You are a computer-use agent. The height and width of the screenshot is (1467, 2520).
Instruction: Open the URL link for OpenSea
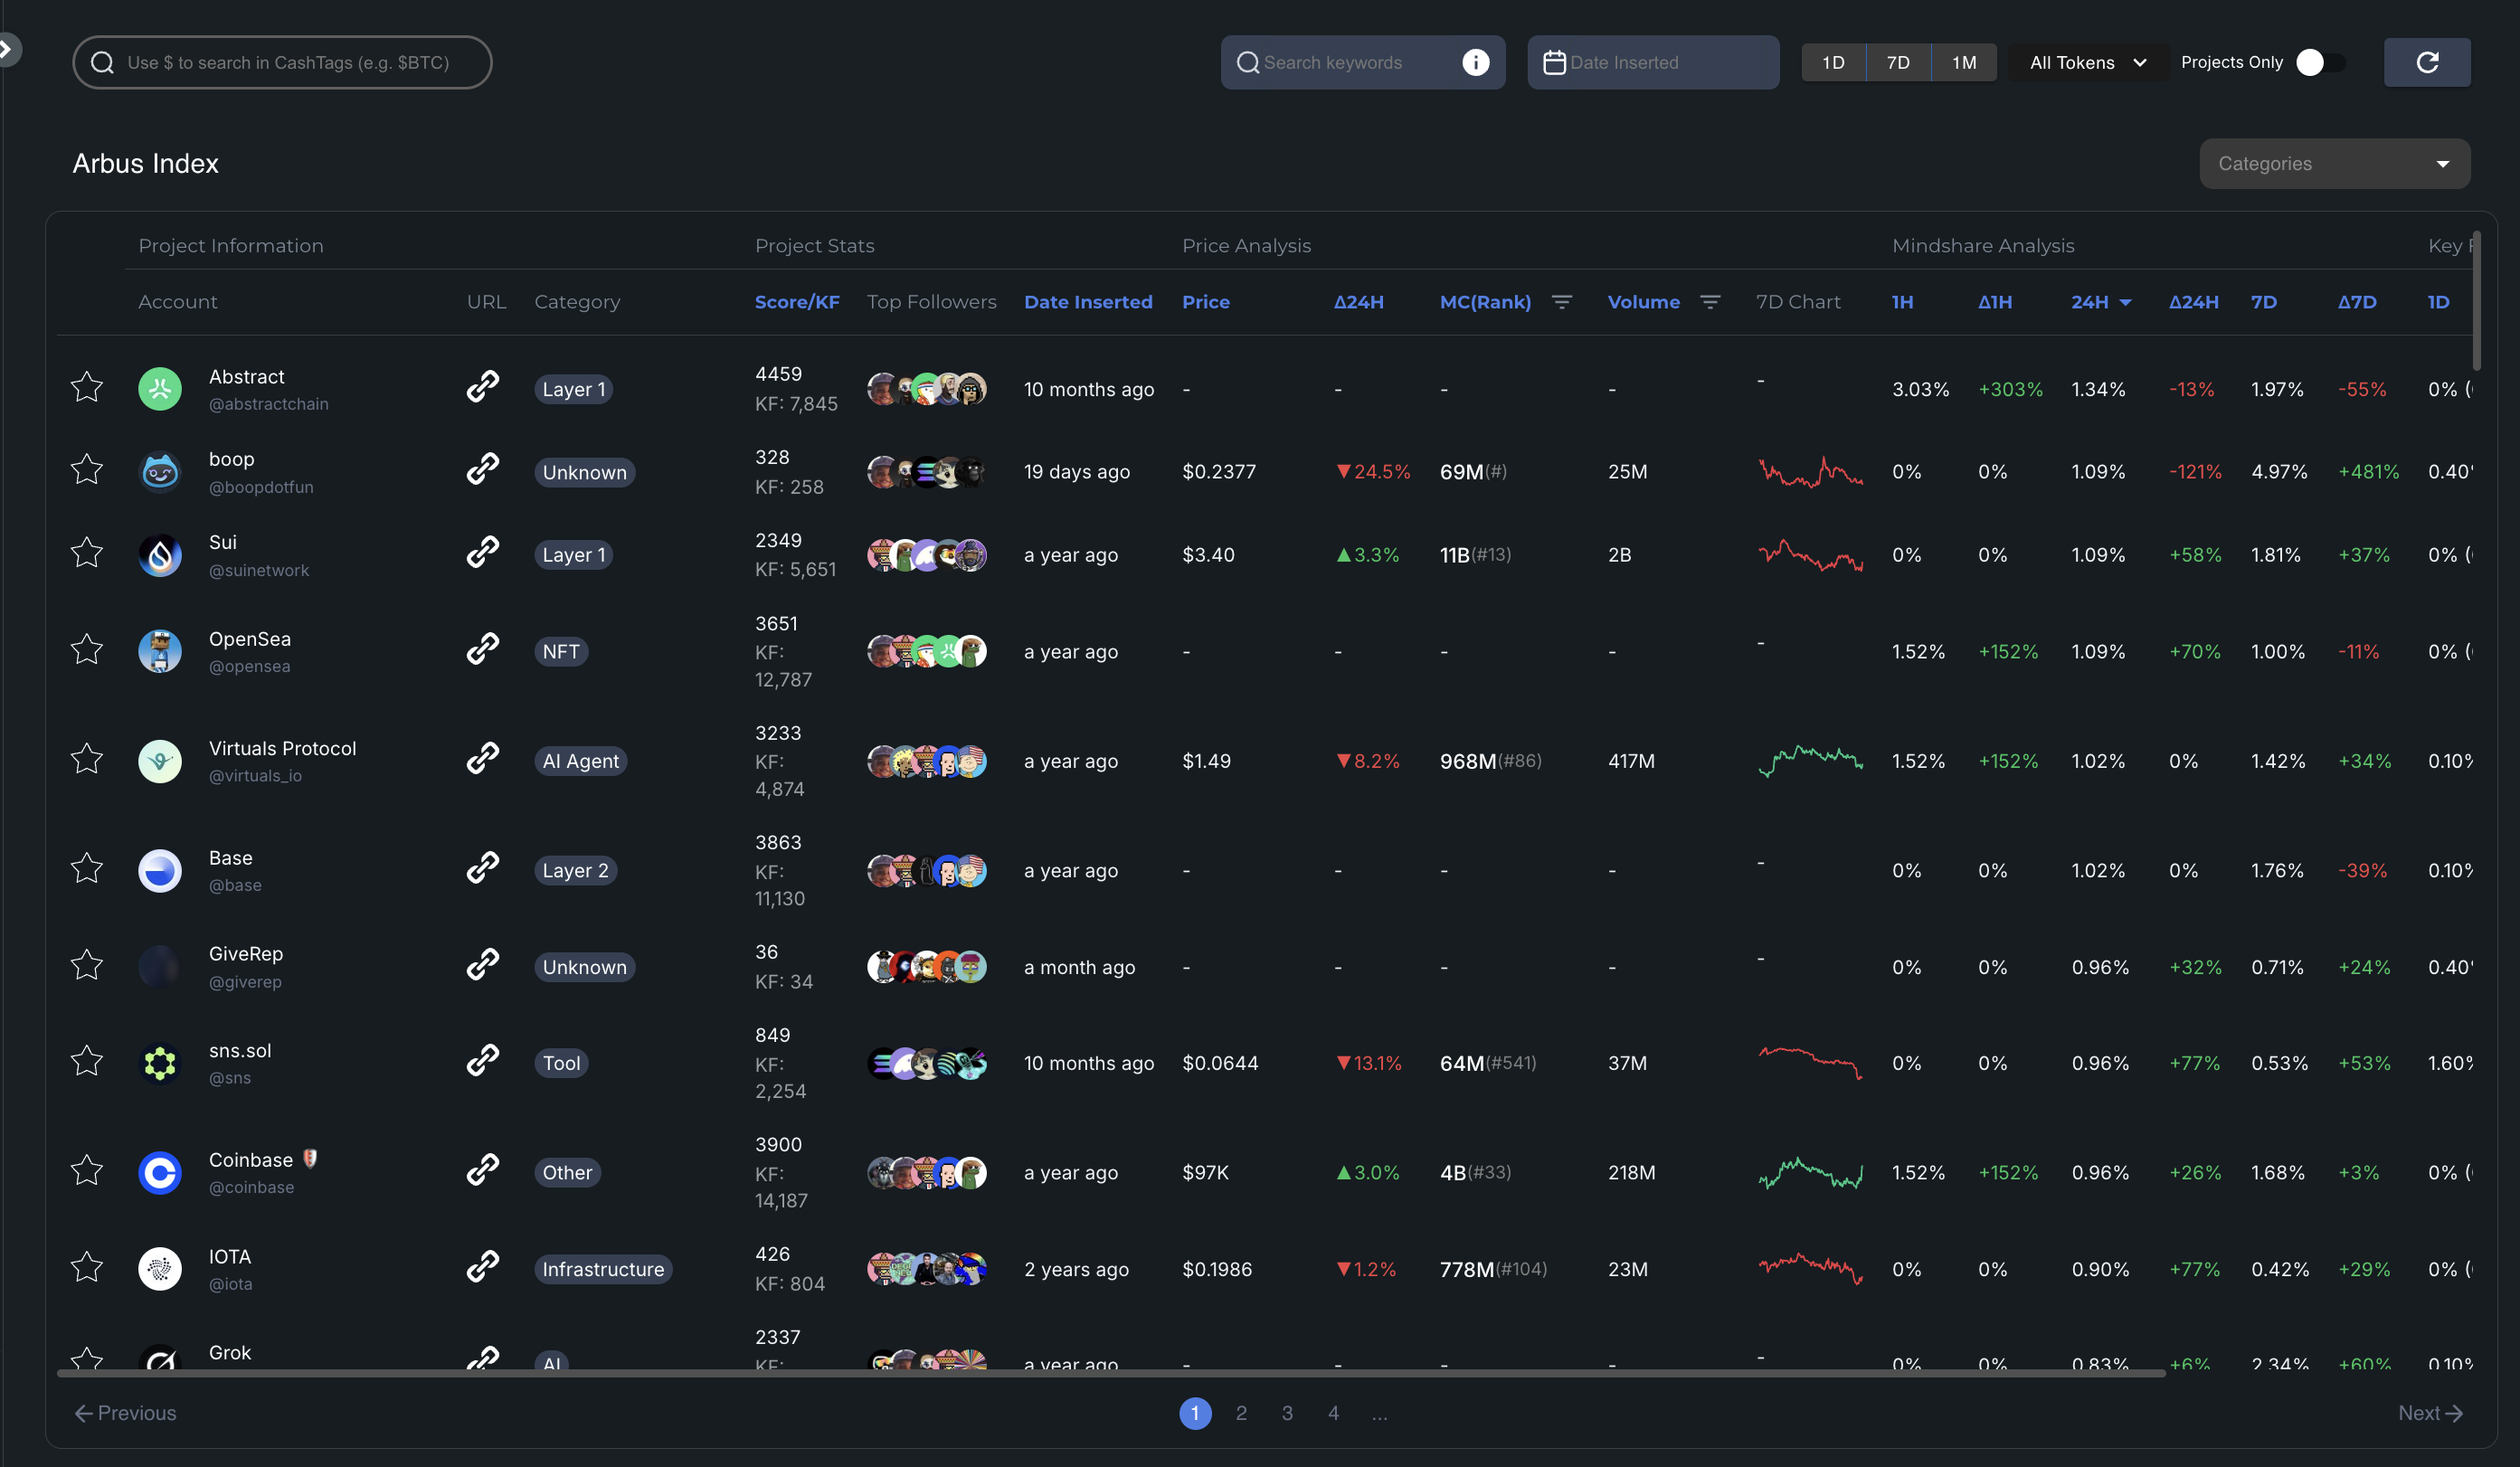pos(483,649)
